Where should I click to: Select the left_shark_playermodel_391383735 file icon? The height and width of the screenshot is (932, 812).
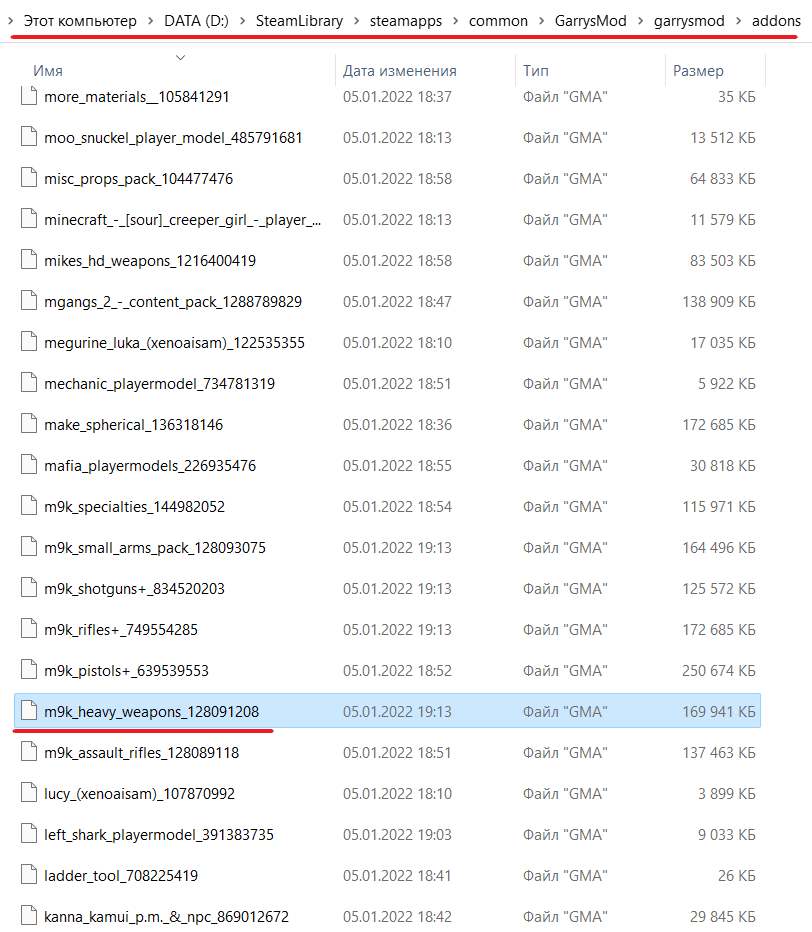point(28,835)
